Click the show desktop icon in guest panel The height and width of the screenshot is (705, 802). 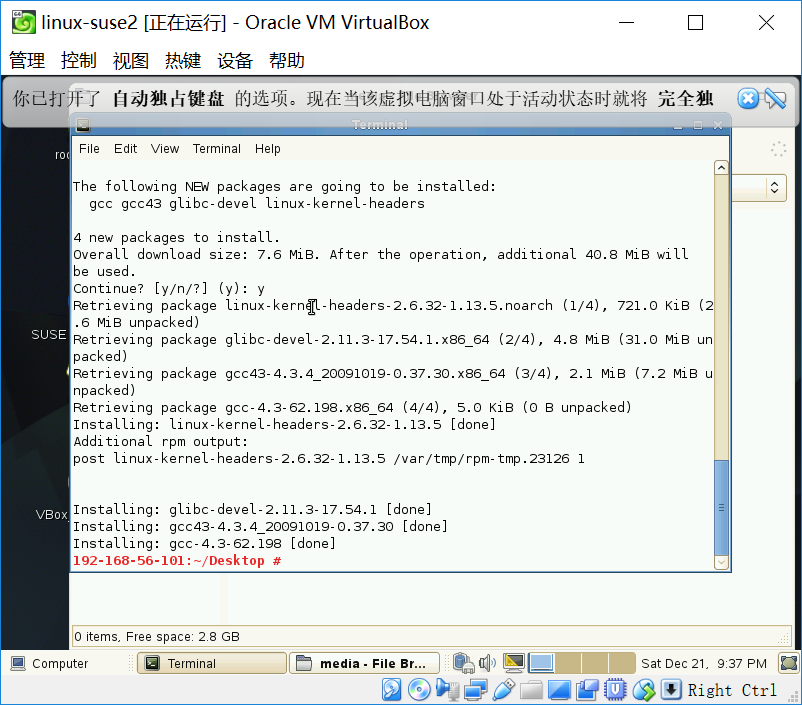coord(789,664)
